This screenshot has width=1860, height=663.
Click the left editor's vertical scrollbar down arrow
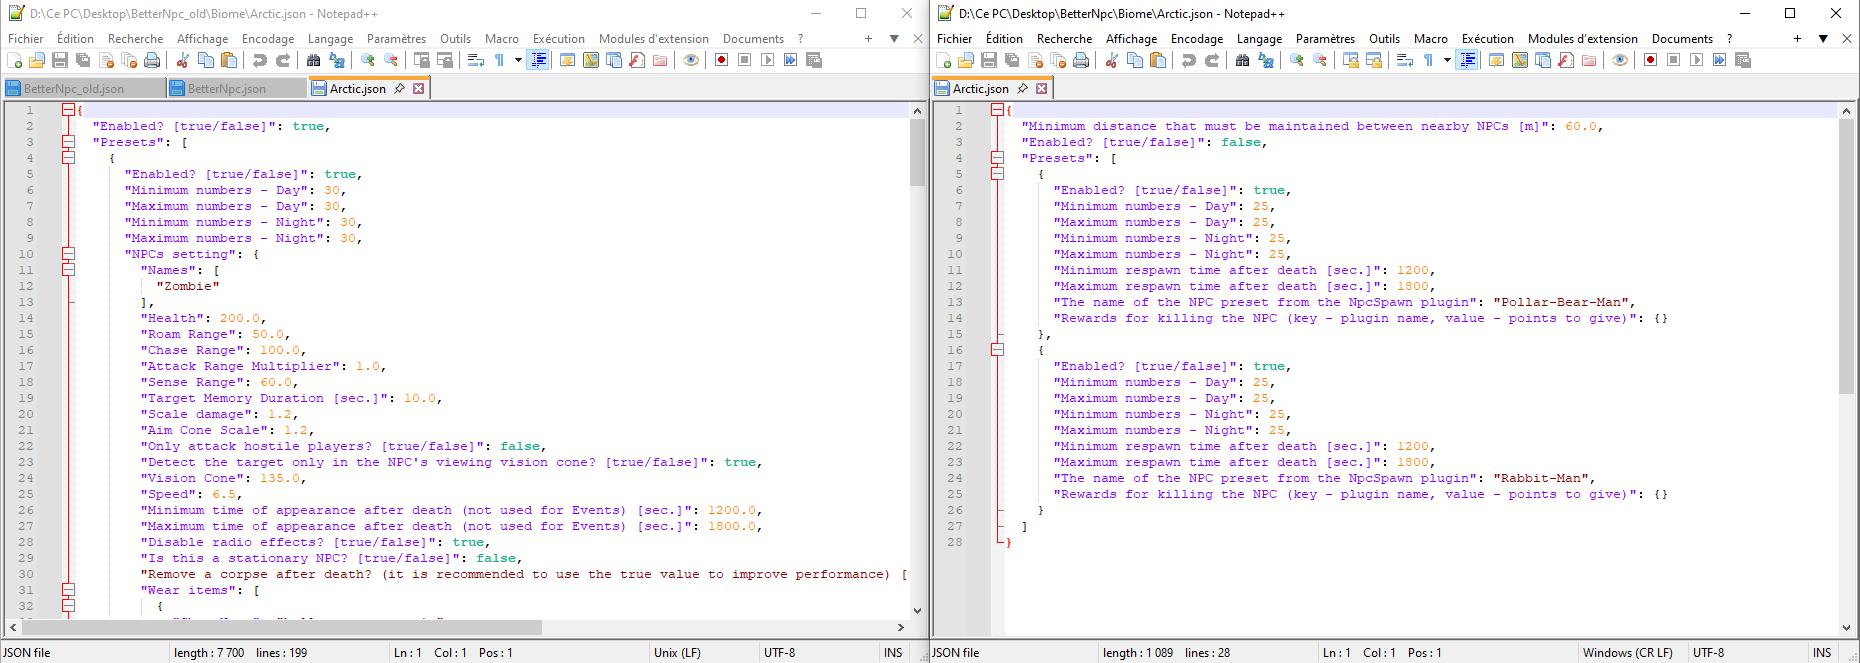(x=917, y=610)
